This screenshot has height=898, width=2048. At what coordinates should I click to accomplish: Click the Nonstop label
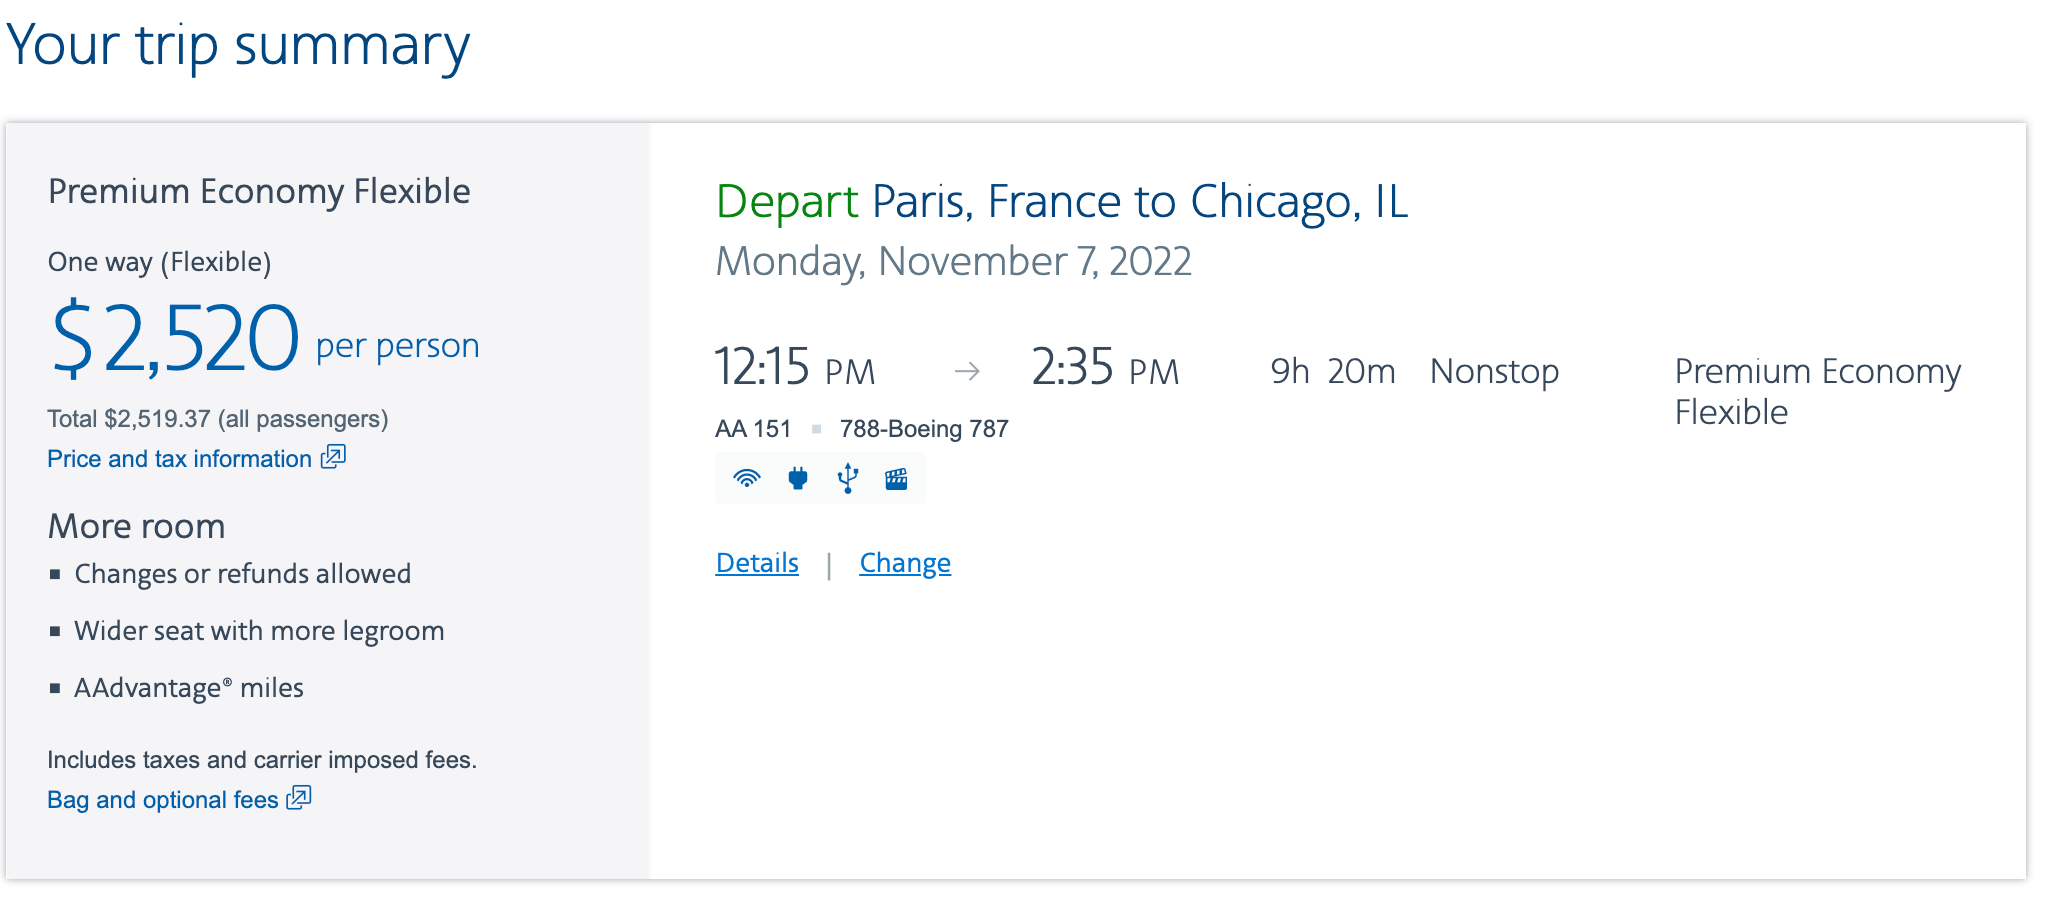(x=1494, y=372)
